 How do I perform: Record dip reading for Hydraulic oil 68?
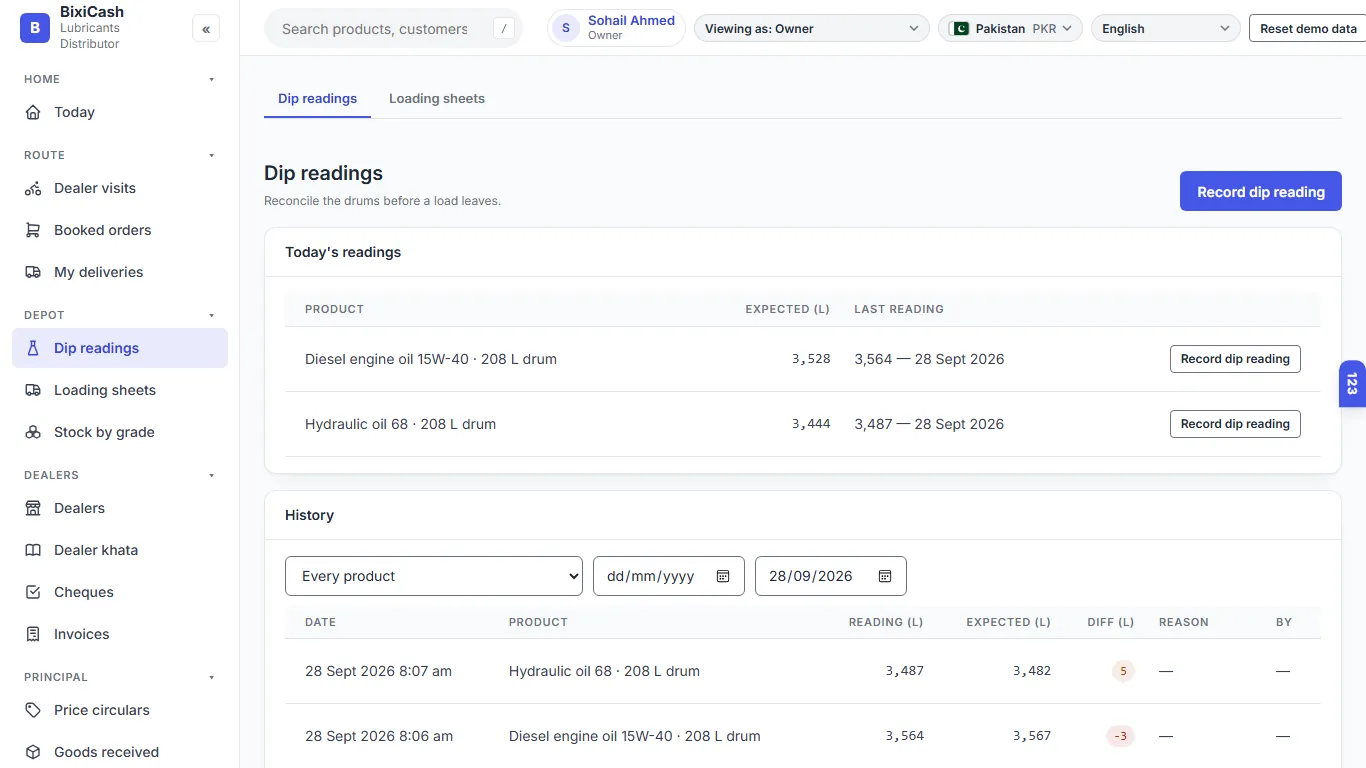(1235, 424)
